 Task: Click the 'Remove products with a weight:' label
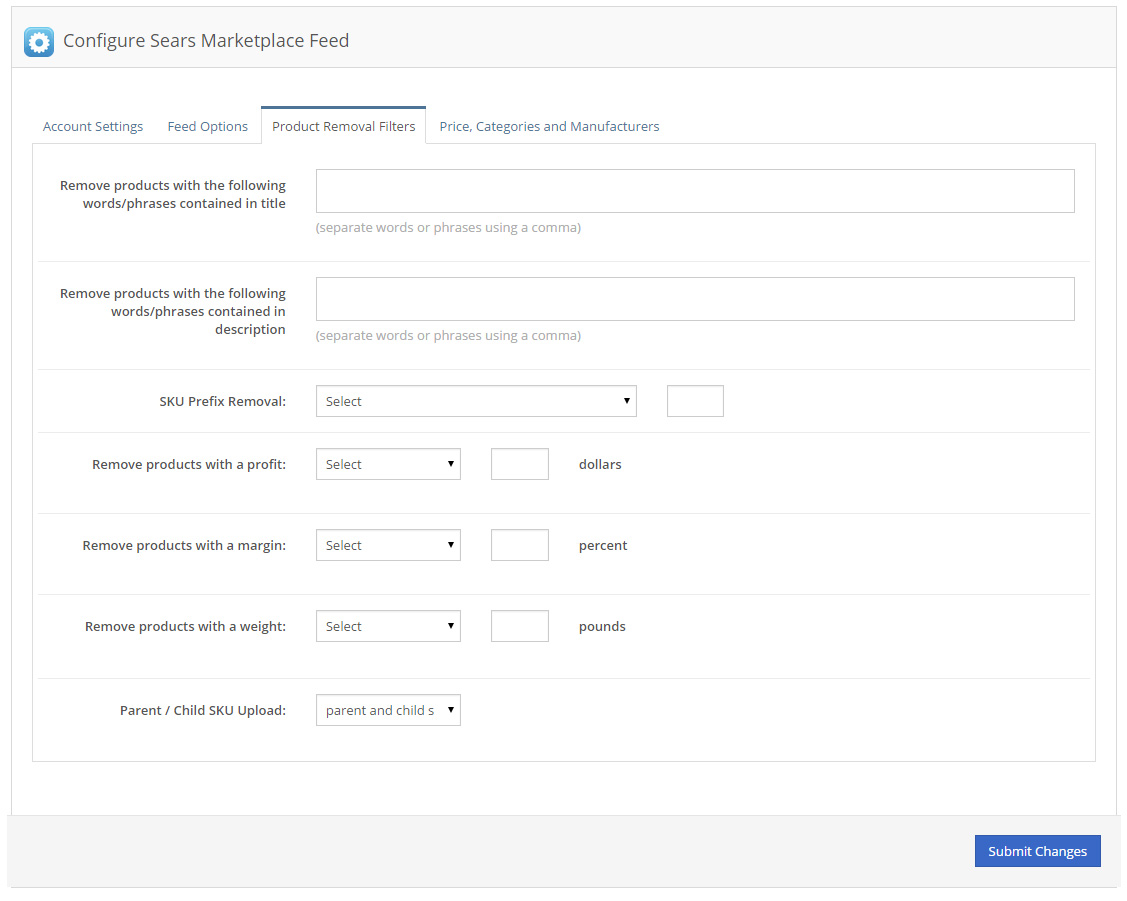pyautogui.click(x=185, y=627)
